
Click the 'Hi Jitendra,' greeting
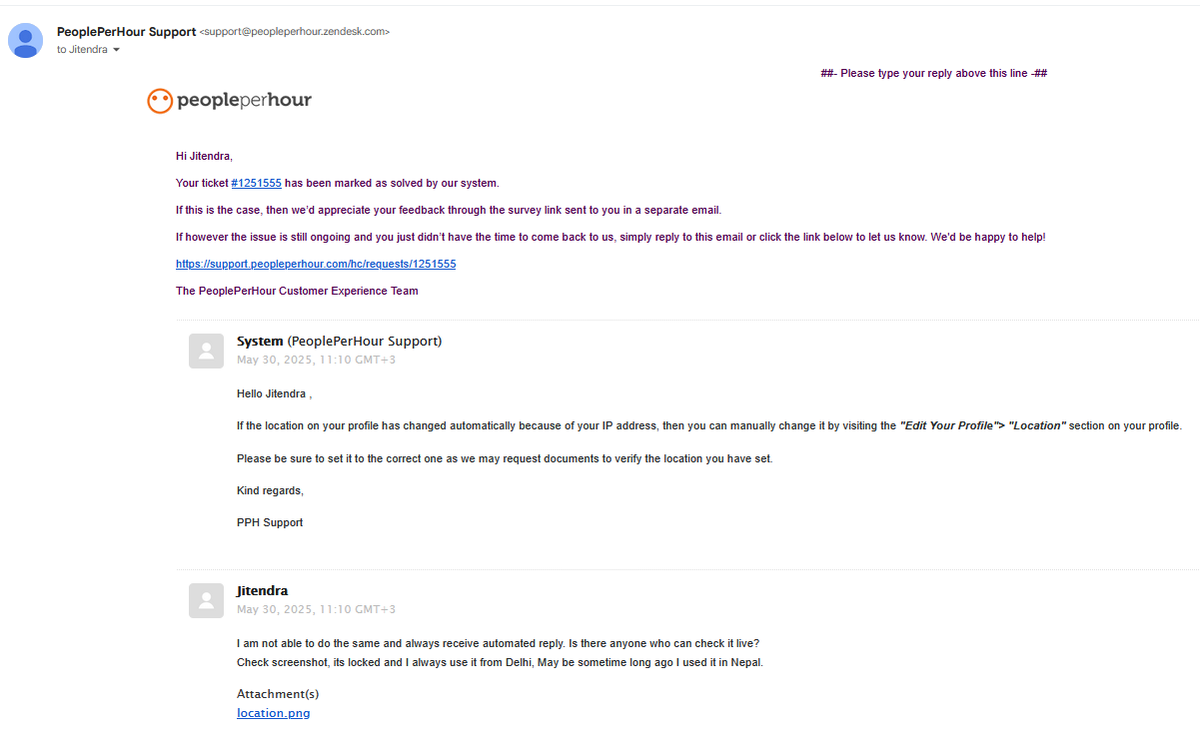204,156
